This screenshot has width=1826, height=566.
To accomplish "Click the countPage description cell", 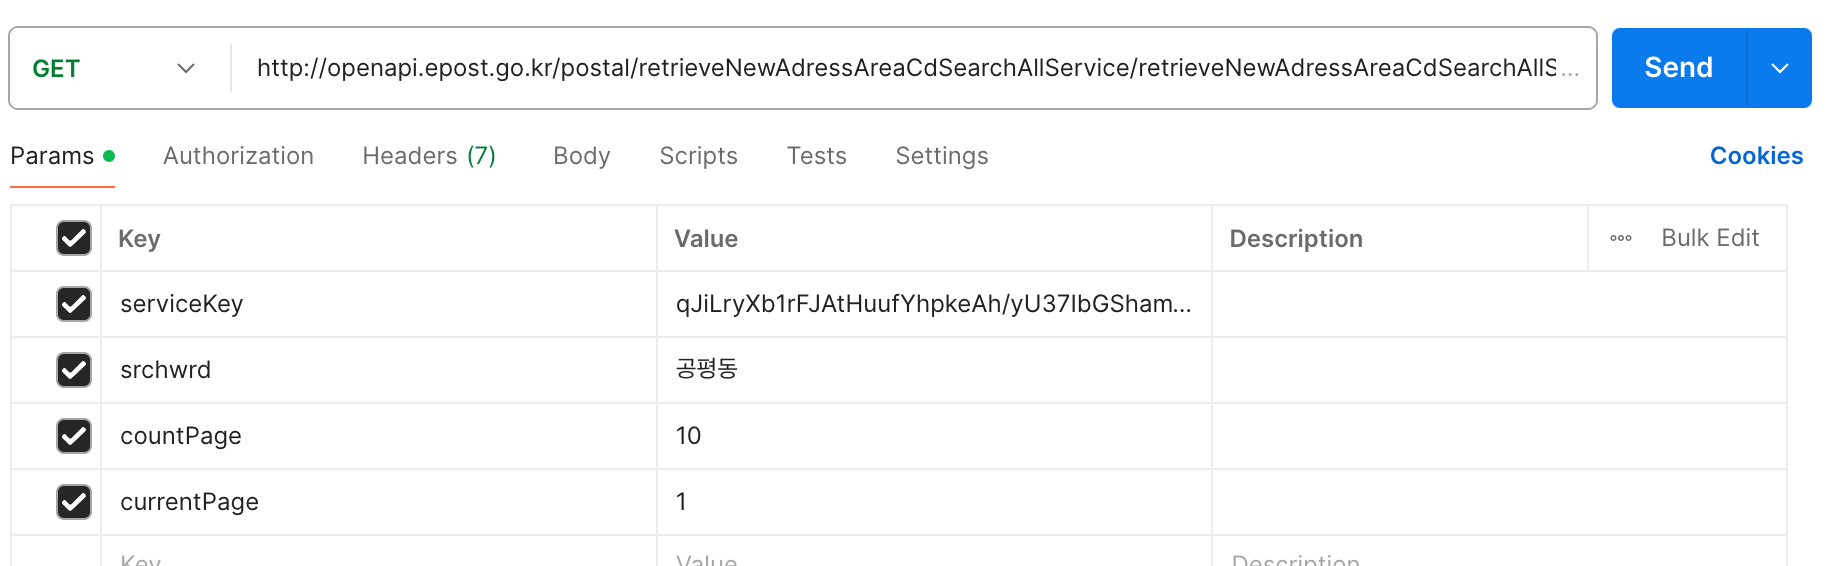I will coord(1499,436).
